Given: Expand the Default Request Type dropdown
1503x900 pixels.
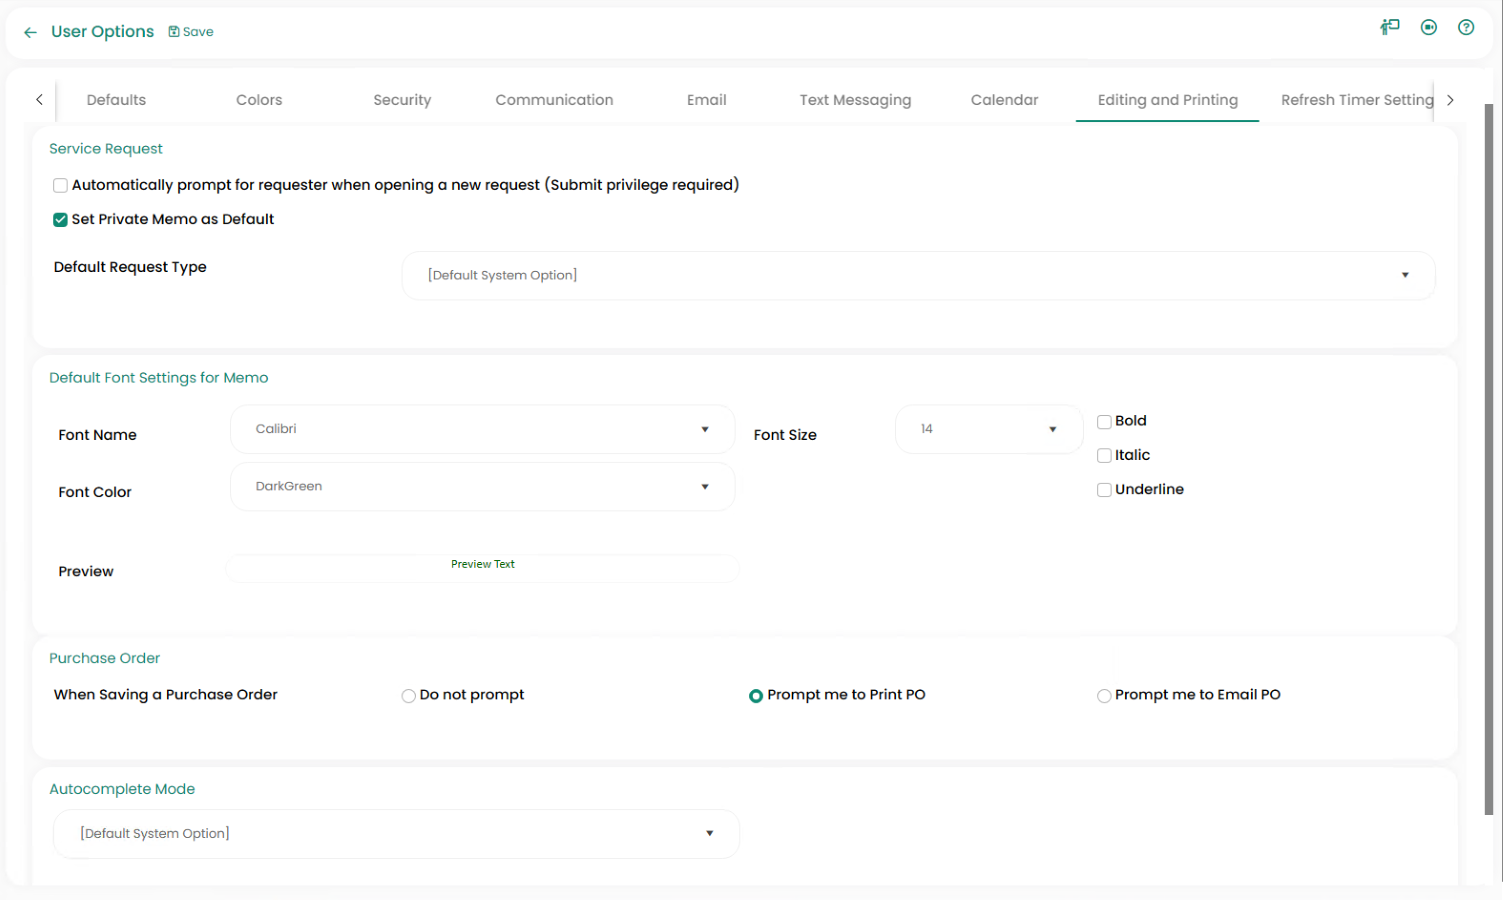Looking at the screenshot, I should pyautogui.click(x=918, y=275).
